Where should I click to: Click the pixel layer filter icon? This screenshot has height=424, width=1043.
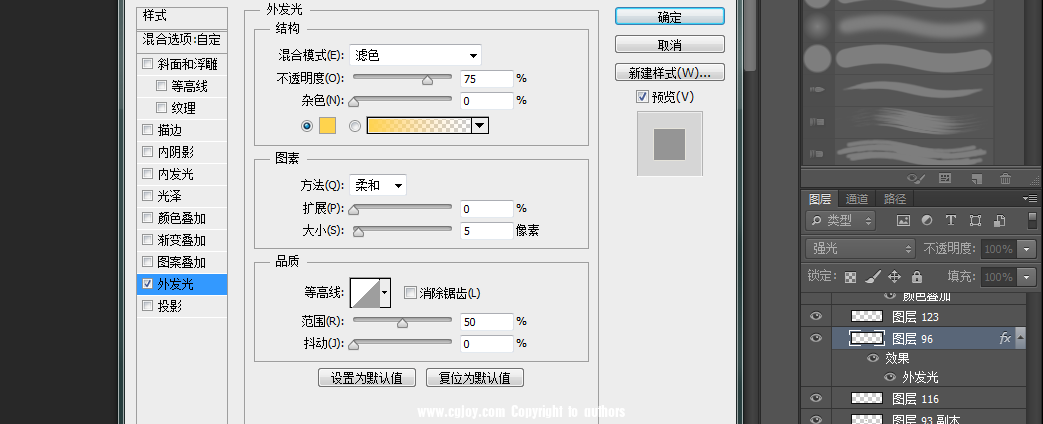[903, 220]
